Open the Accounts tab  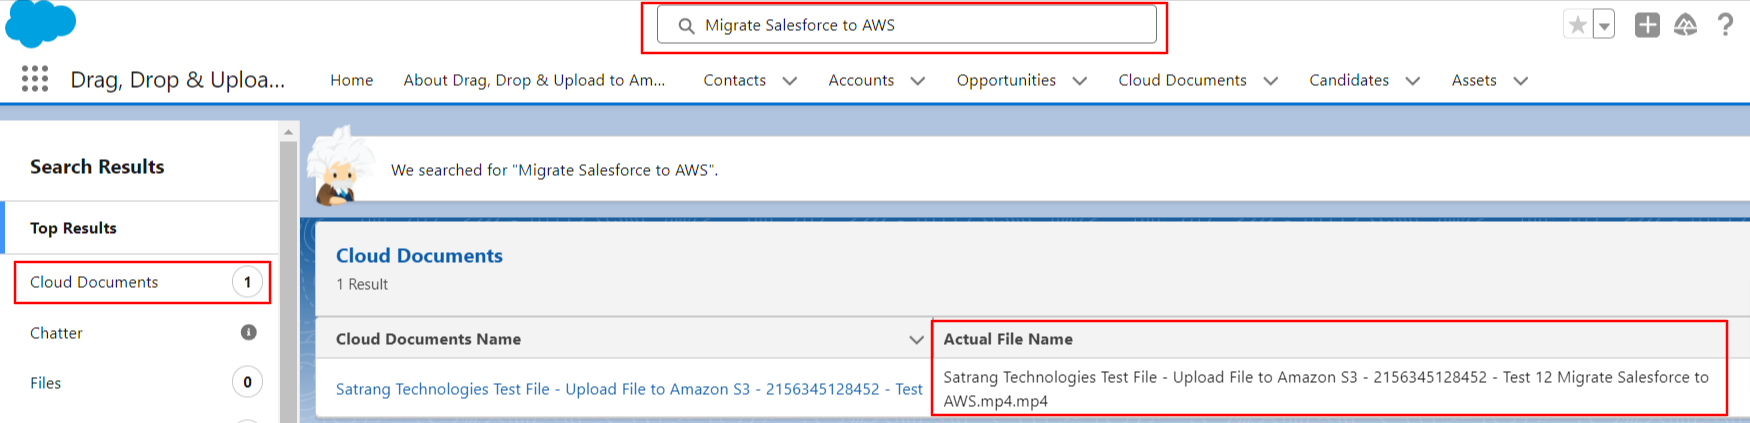(x=861, y=80)
